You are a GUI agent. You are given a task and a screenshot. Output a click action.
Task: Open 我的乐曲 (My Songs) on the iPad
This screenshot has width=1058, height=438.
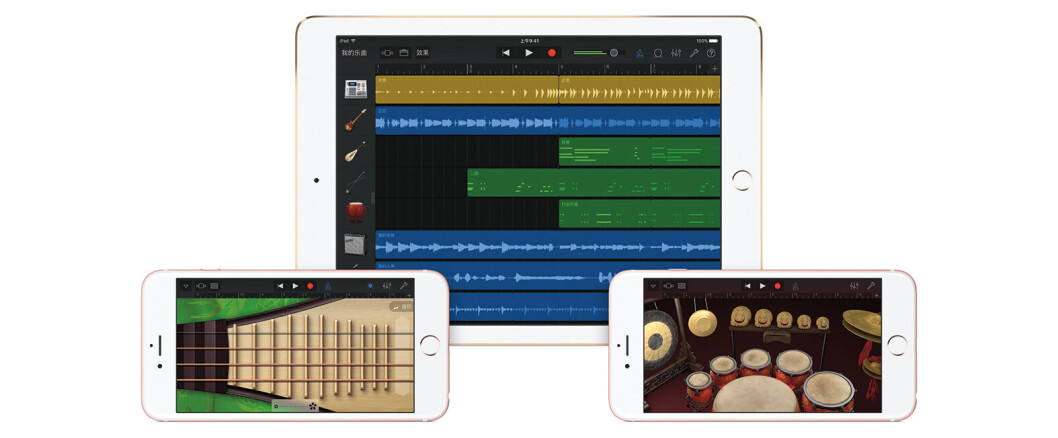[354, 53]
